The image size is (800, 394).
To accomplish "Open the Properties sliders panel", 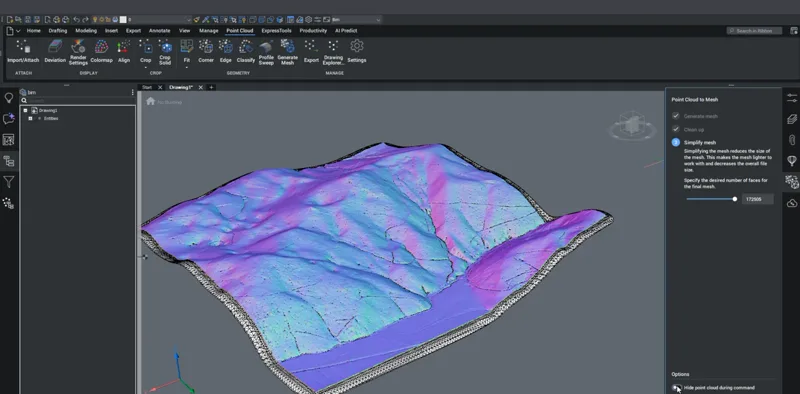I will pos(792,97).
